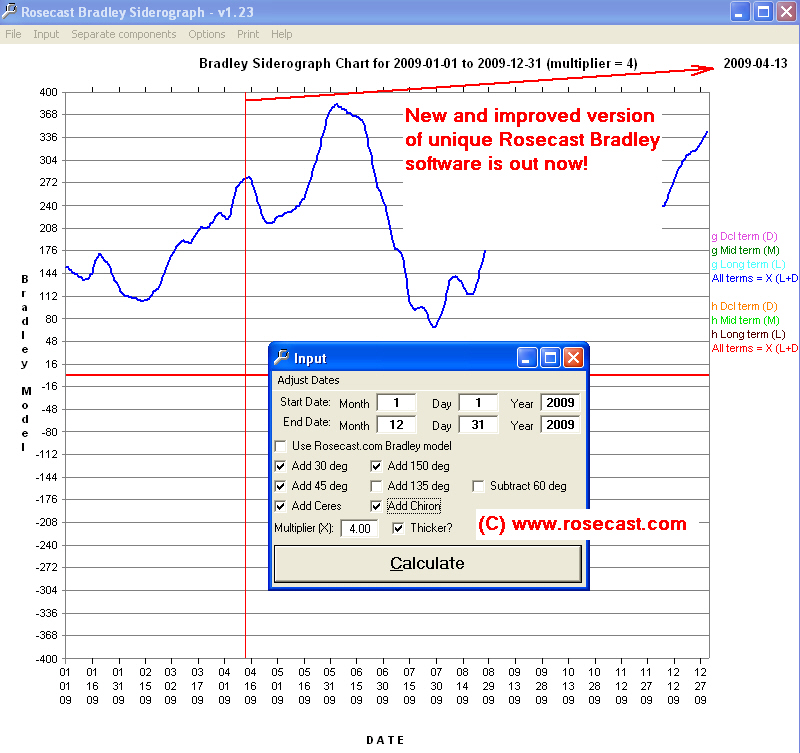Click the 2009-04-13 date label

tap(755, 63)
